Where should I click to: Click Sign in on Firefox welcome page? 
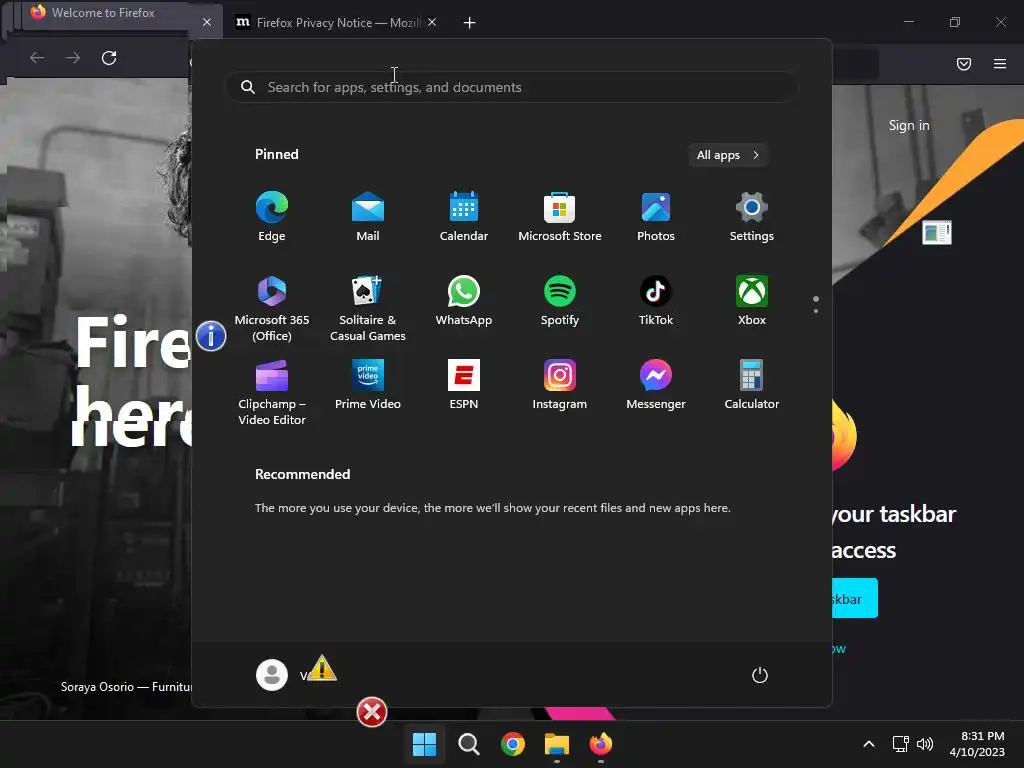point(908,125)
